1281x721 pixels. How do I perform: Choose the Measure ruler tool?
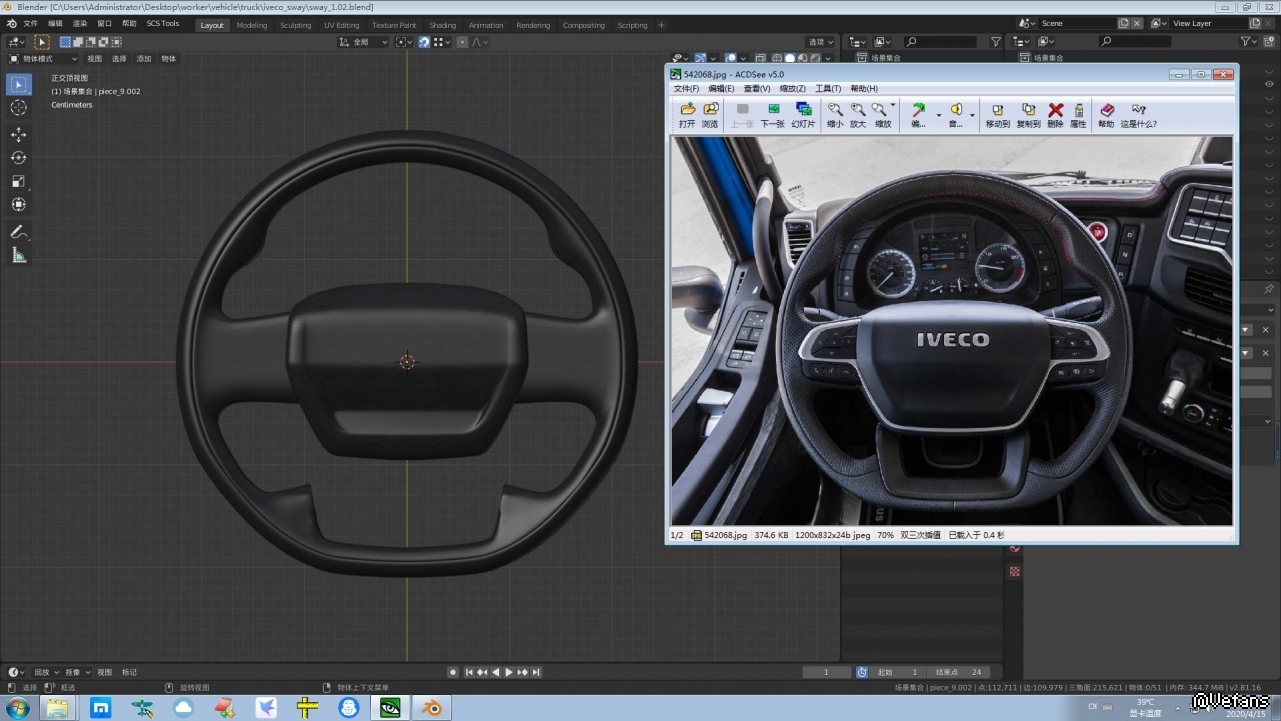(19, 256)
